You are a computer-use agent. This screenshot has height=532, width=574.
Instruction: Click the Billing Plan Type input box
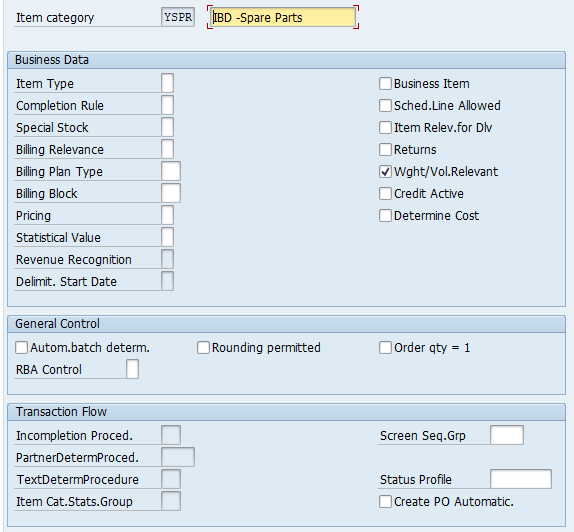click(171, 171)
